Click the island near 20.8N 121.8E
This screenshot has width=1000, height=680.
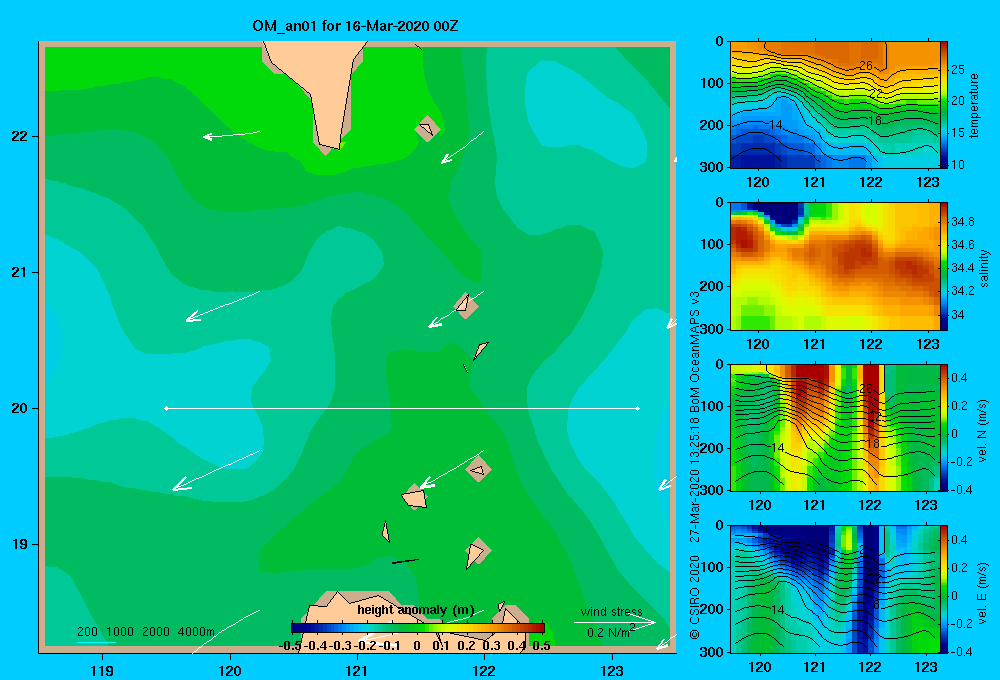466,305
